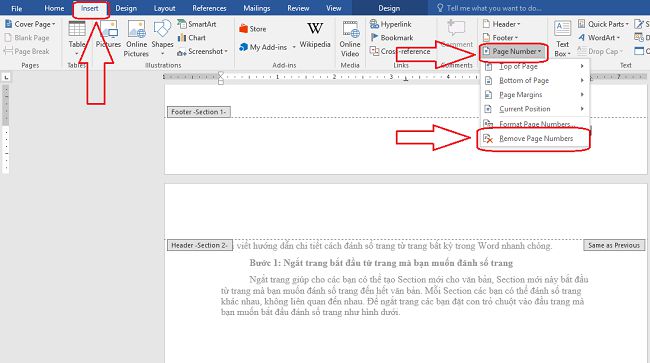
Task: Insert an Online Video
Action: 350,39
